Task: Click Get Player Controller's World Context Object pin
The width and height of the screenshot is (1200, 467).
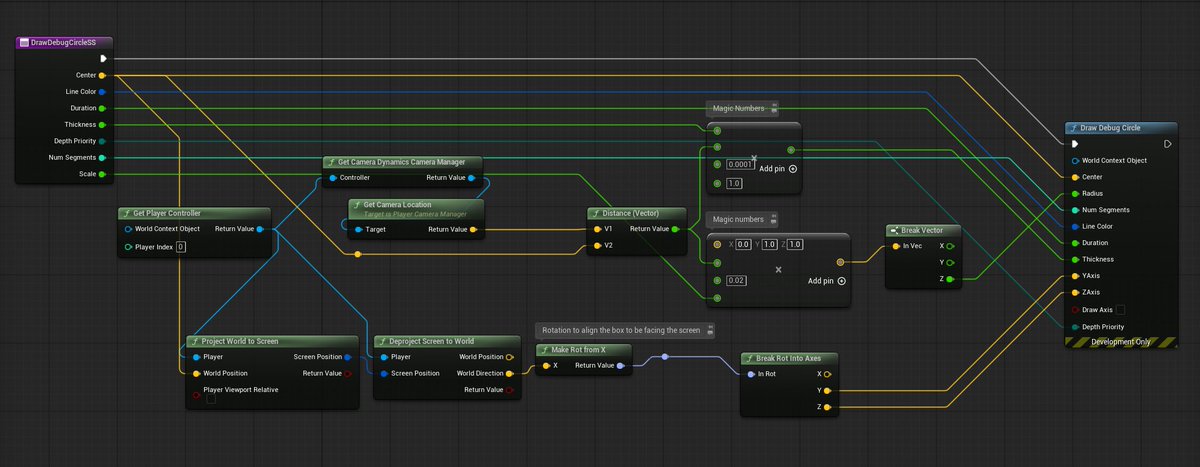Action: (127, 229)
